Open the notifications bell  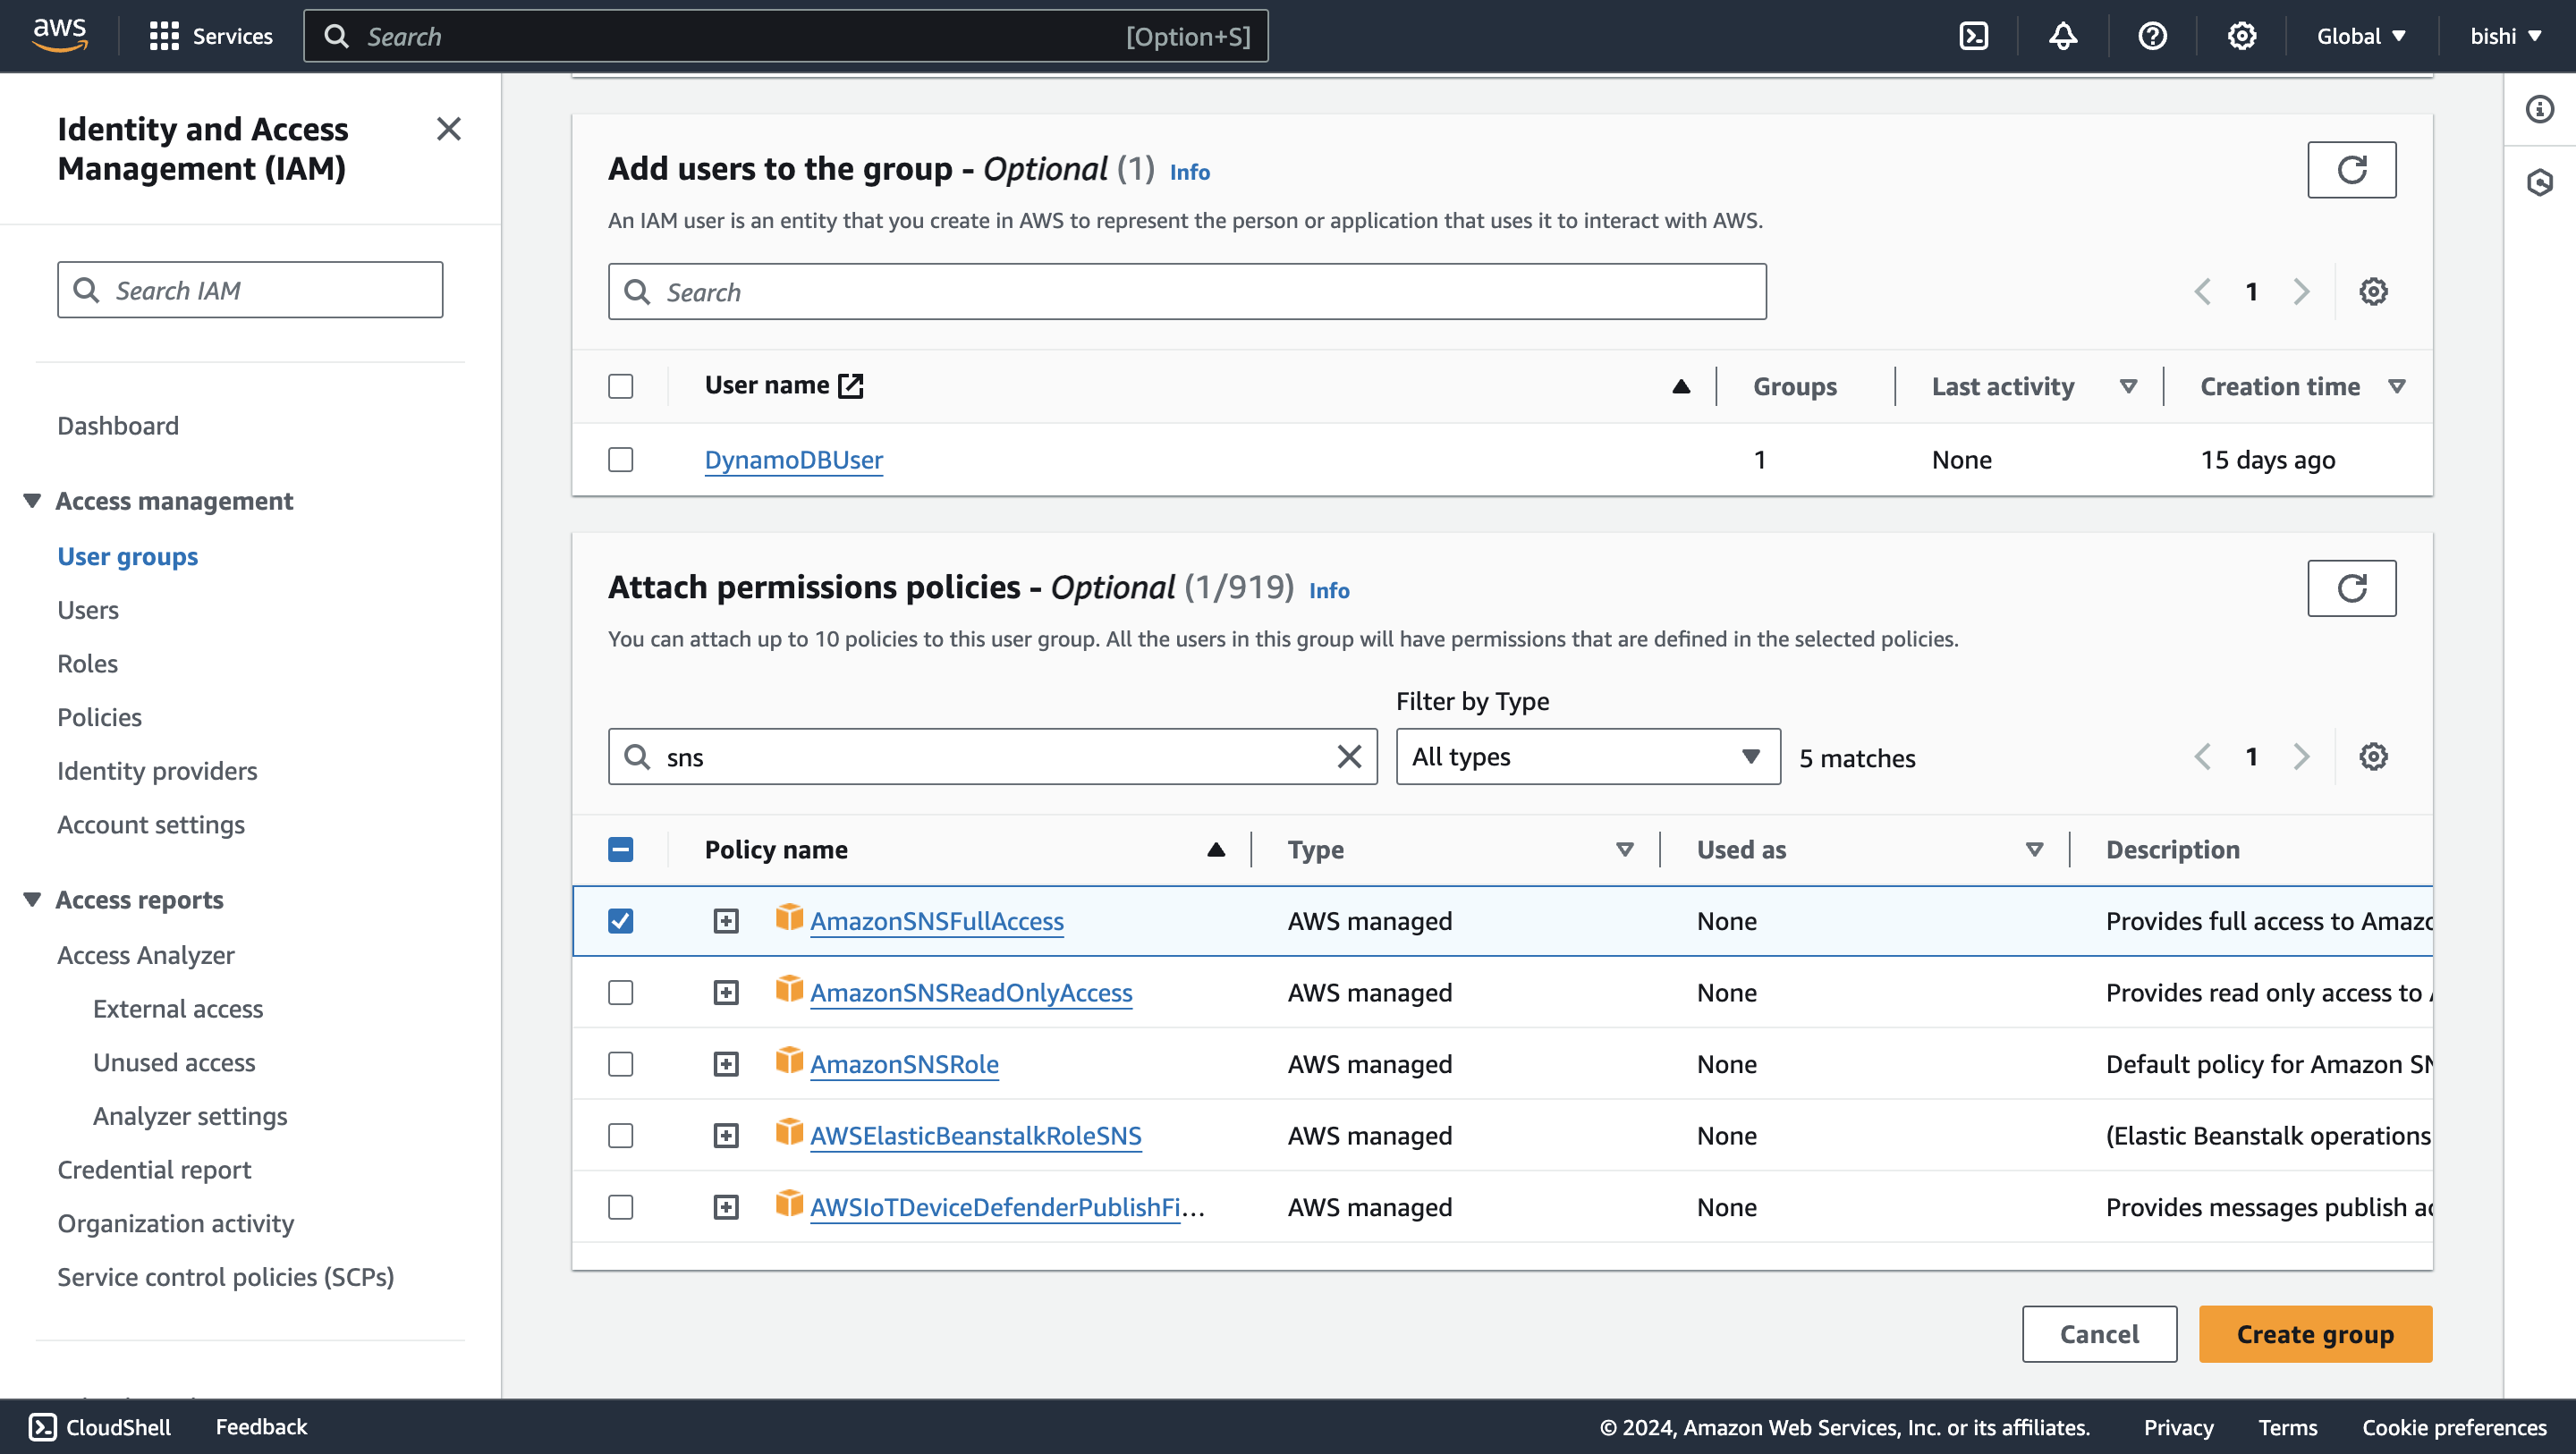click(2062, 37)
